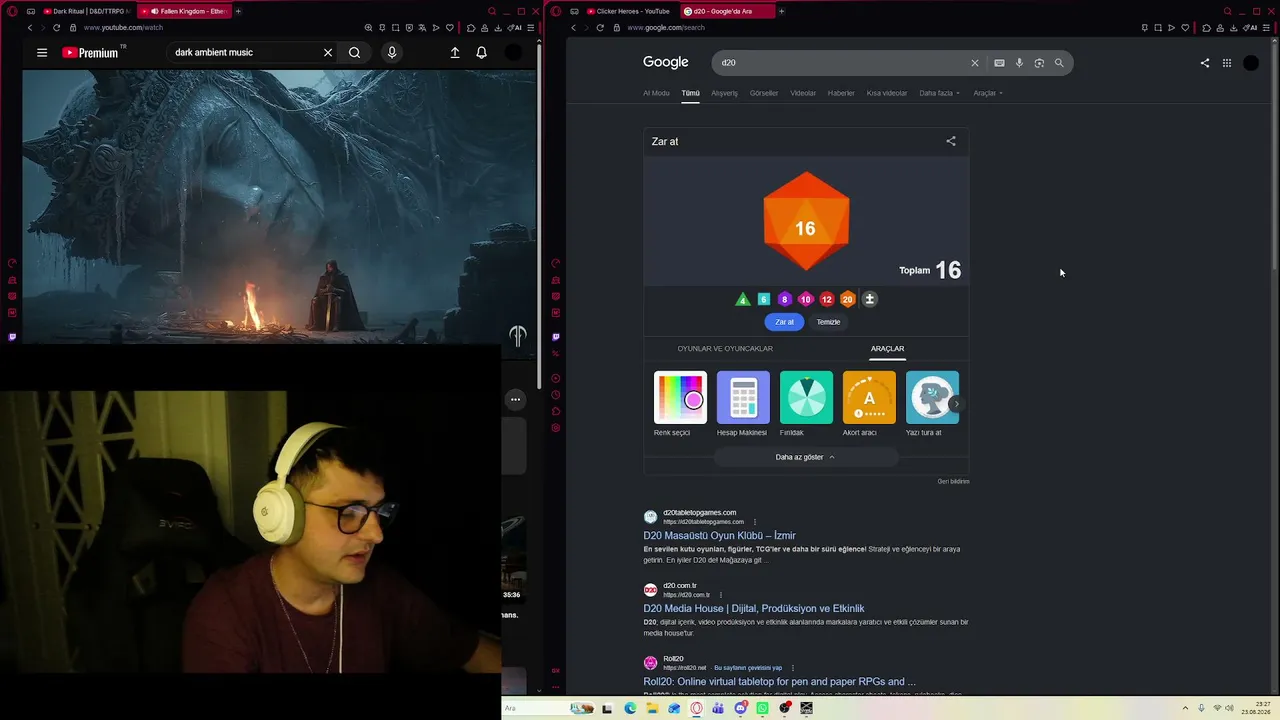Open the dice modifier plus/minus button
Image resolution: width=1280 pixels, height=720 pixels.
[869, 299]
